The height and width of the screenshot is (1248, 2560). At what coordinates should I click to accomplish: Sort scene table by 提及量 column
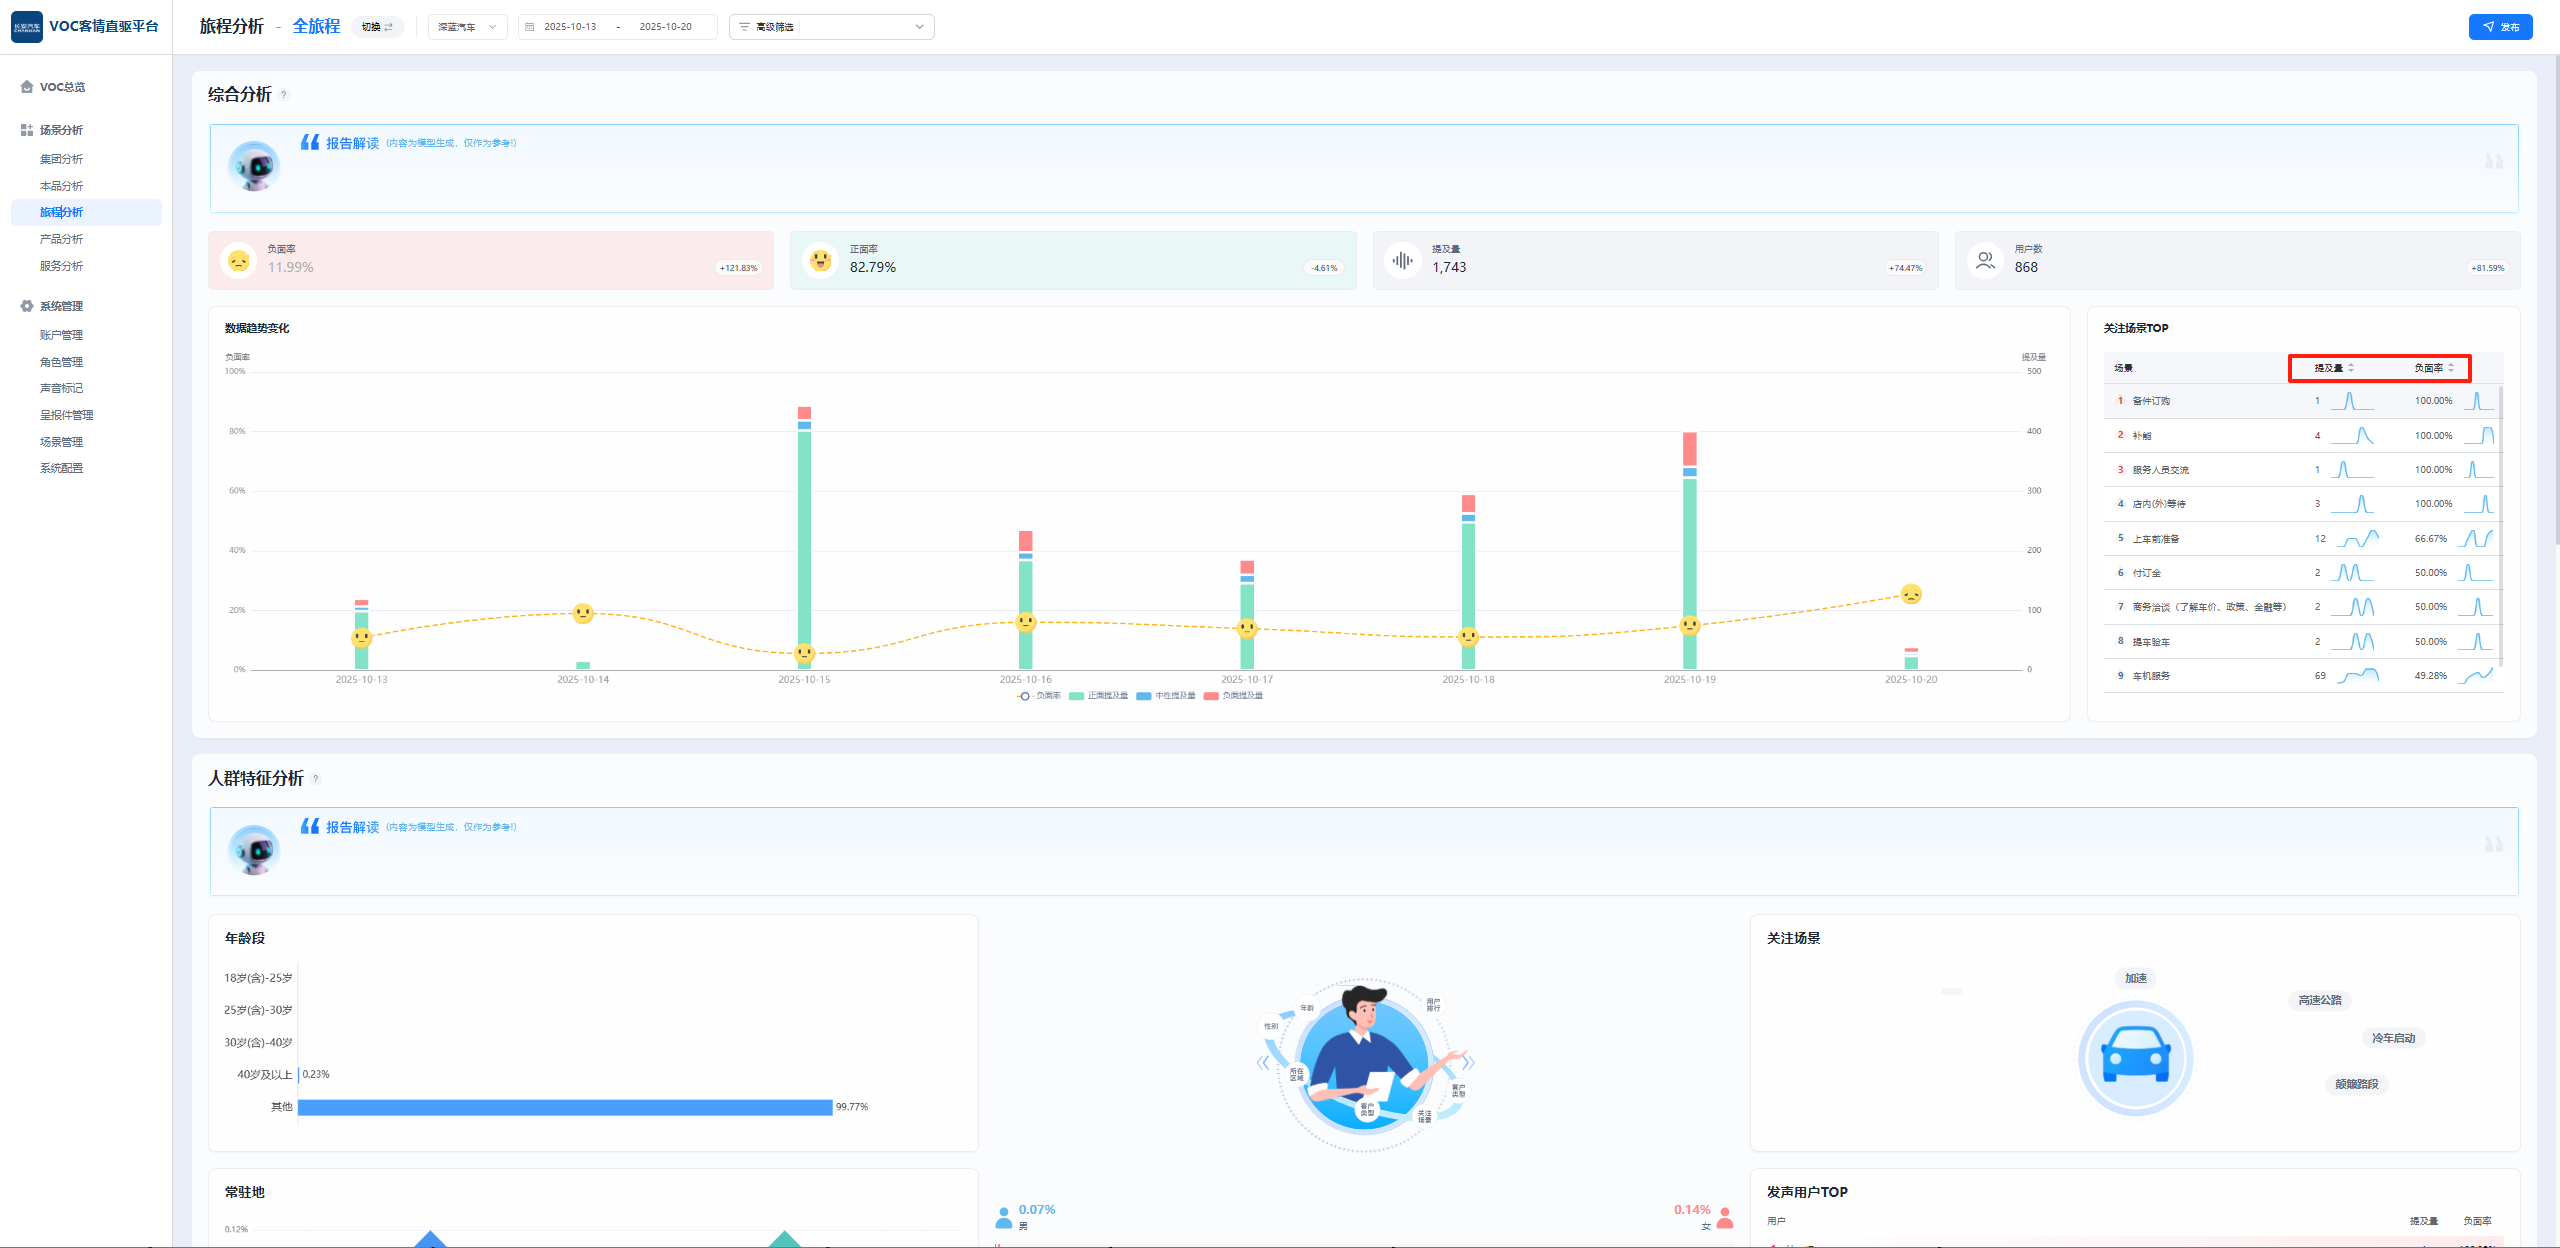pyautogui.click(x=2334, y=368)
